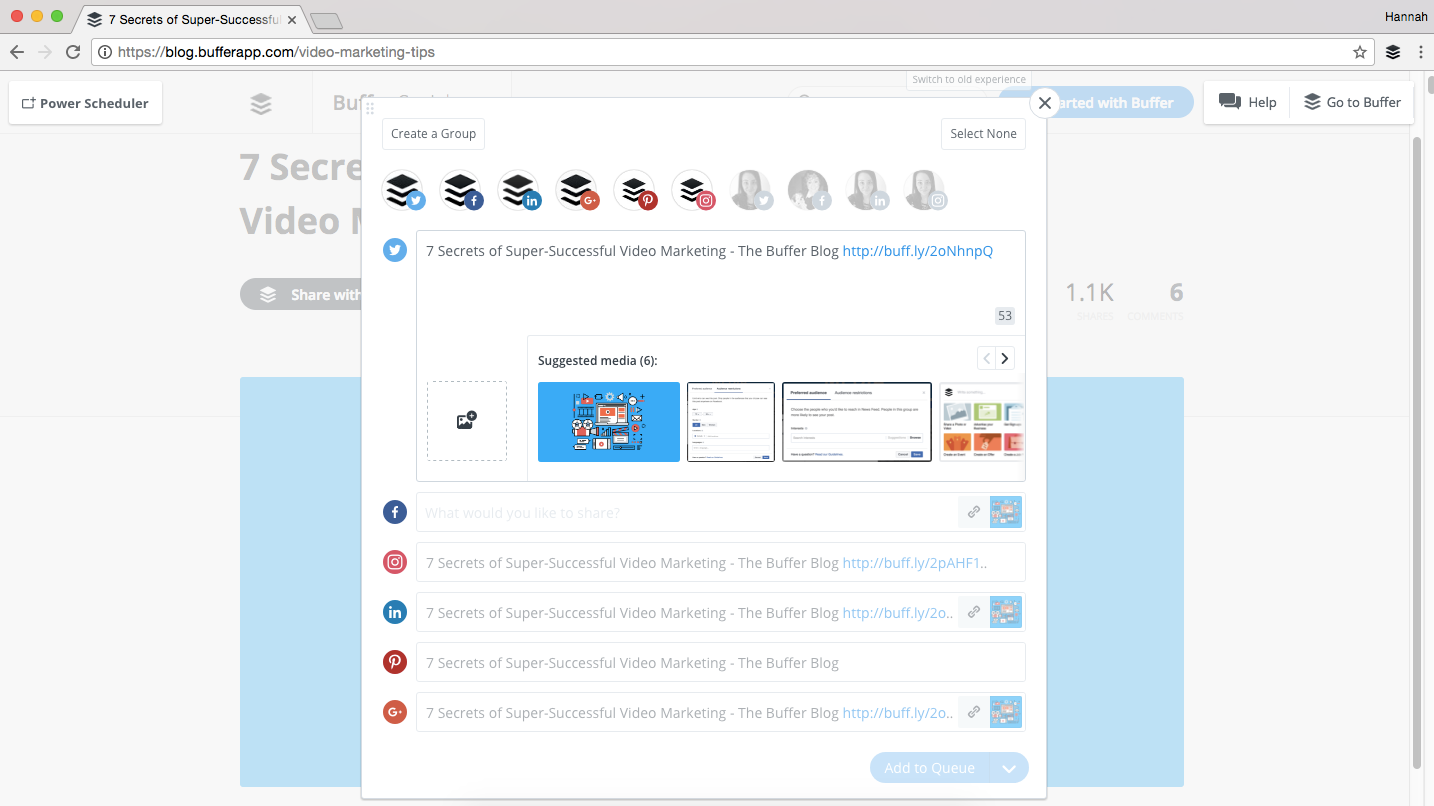The height and width of the screenshot is (806, 1434).
Task: Click the Go to Buffer icon
Action: 1312,102
